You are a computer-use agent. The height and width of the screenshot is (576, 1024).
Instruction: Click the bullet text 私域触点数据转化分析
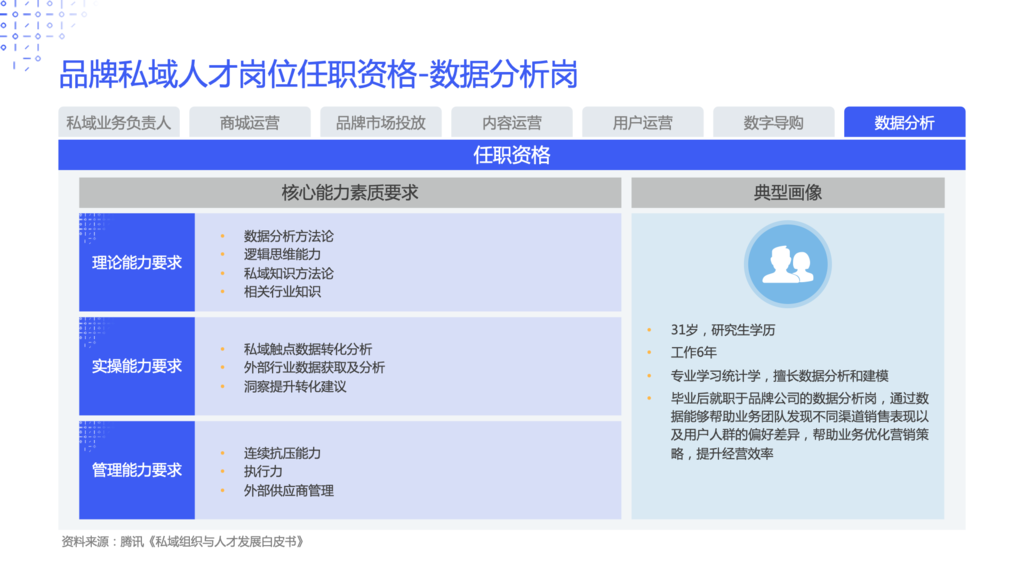click(308, 349)
